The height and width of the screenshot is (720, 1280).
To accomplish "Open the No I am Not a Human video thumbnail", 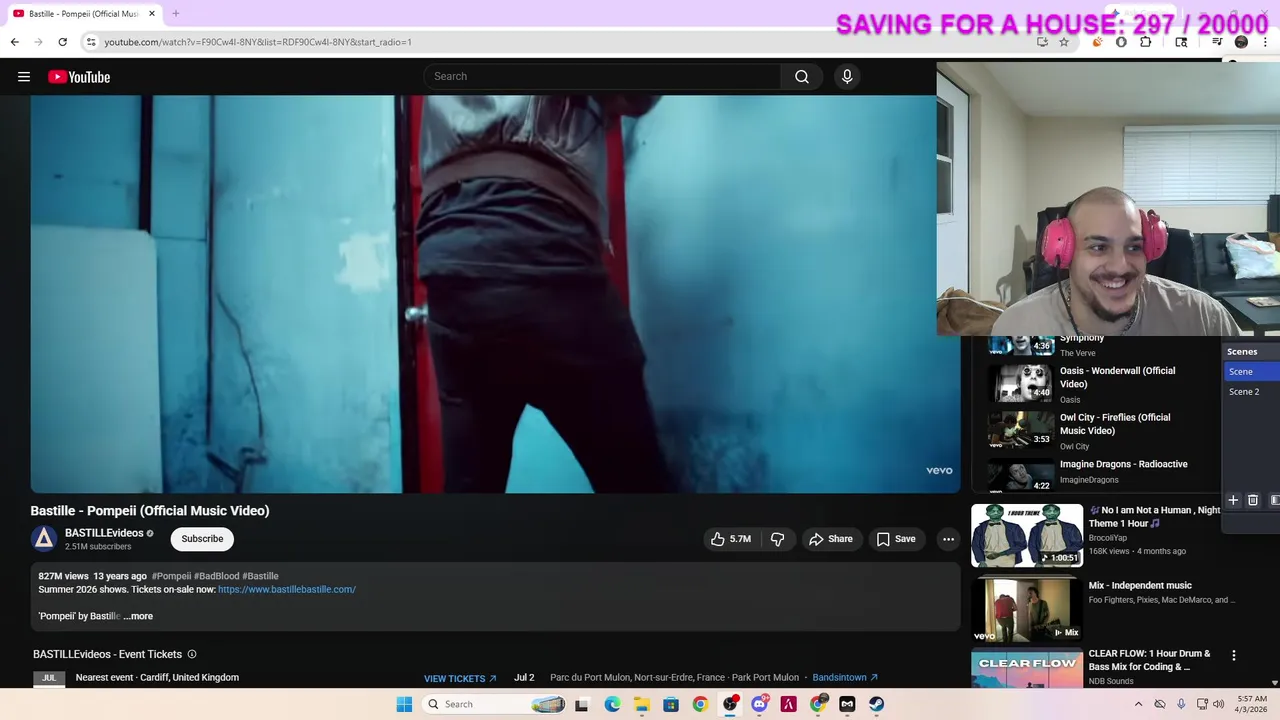I will (1027, 535).
